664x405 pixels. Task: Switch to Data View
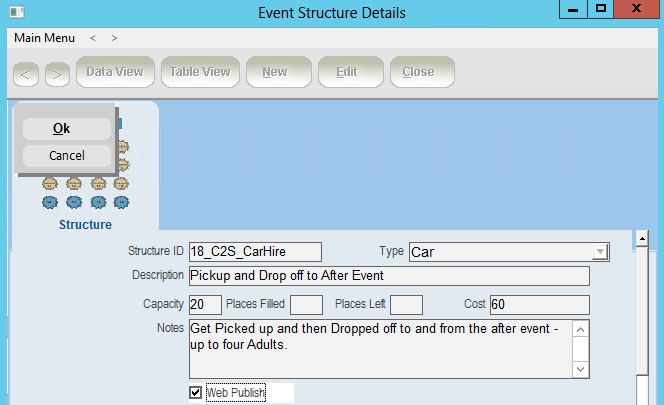pos(115,72)
